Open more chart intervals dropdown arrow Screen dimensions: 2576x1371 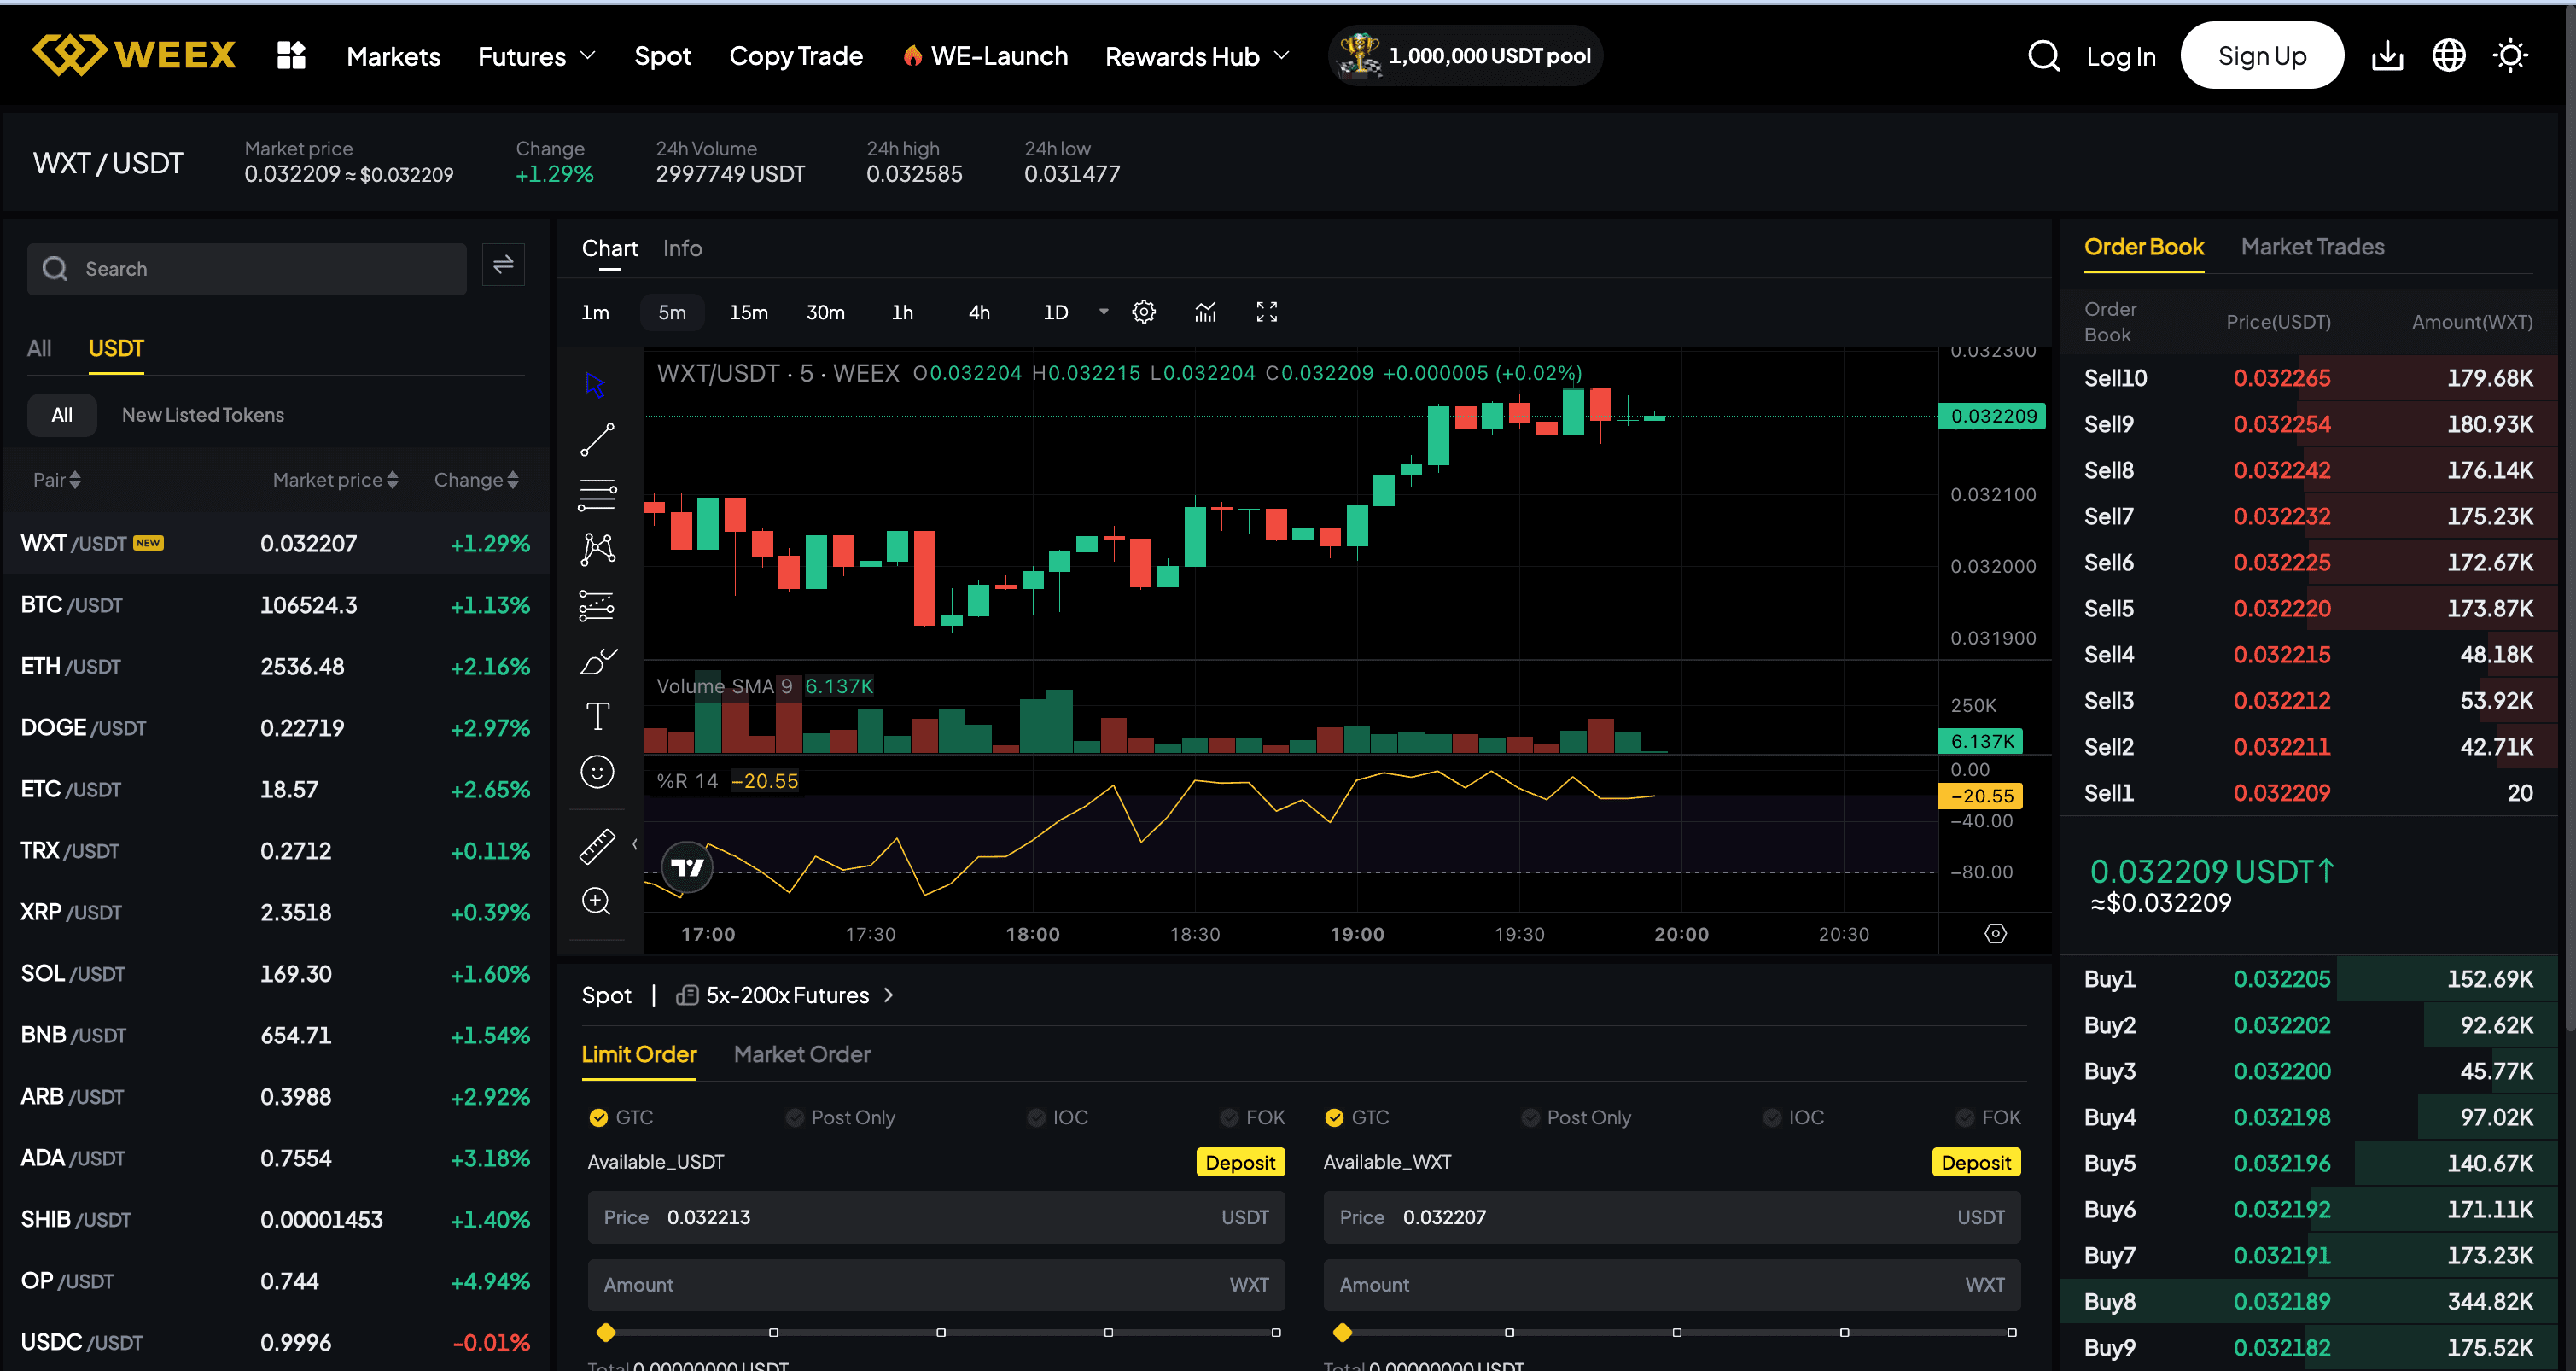click(x=1104, y=312)
